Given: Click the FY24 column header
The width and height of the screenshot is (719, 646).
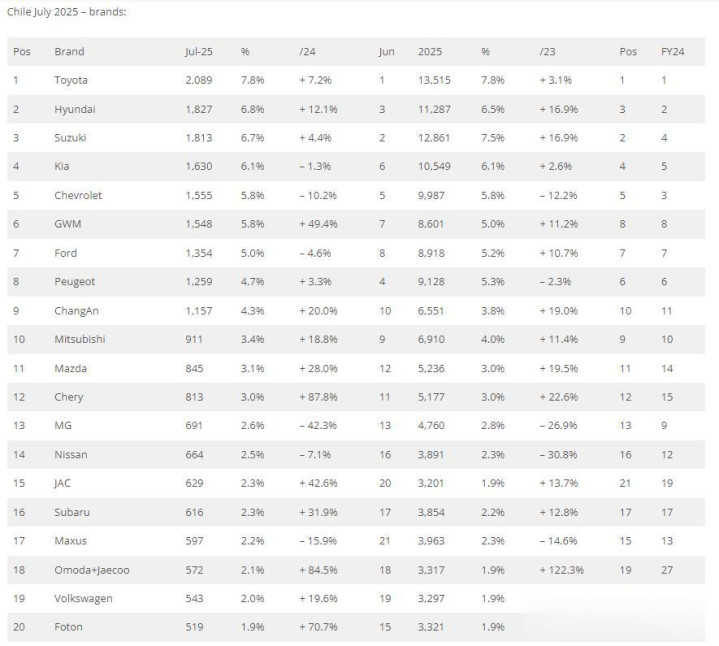Looking at the screenshot, I should pos(672,51).
